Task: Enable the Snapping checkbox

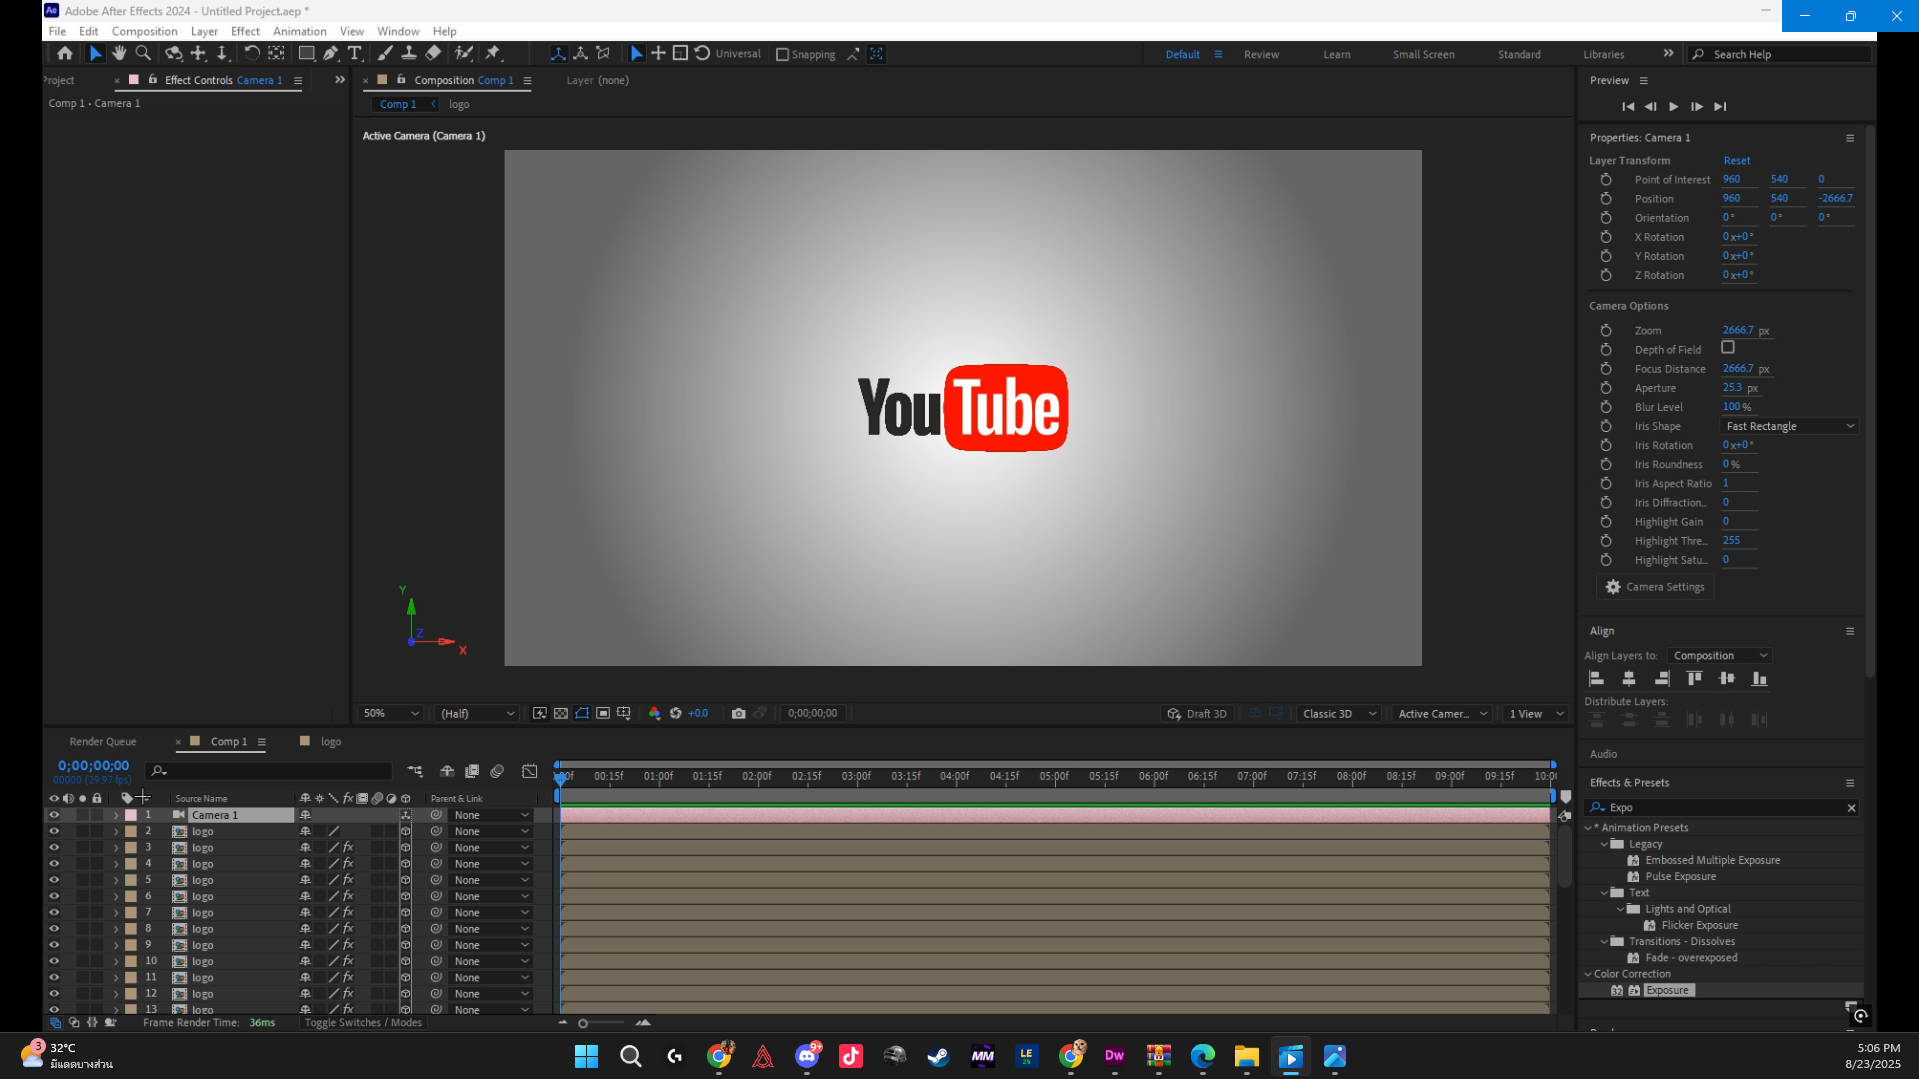Action: coord(783,54)
